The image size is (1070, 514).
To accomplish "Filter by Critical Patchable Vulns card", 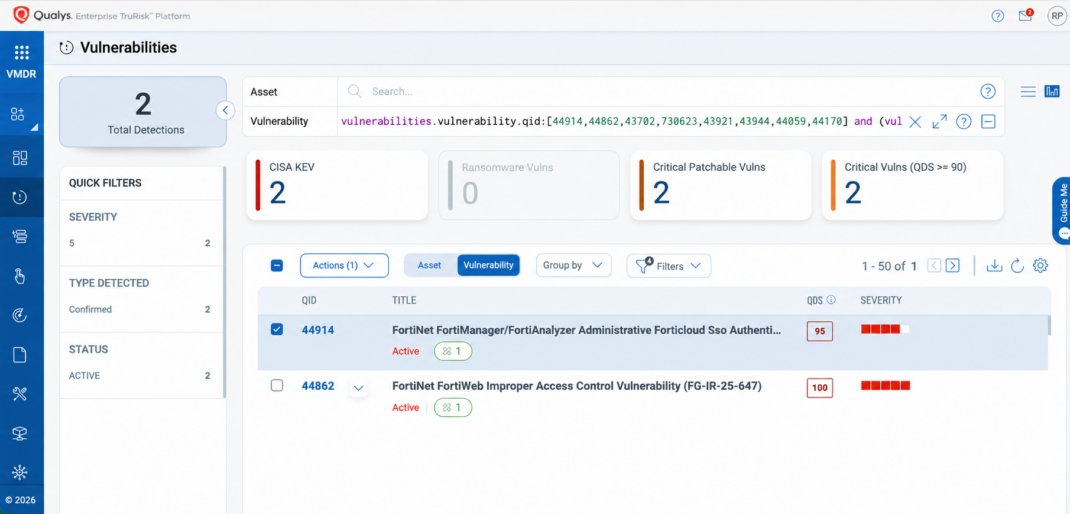I will pyautogui.click(x=721, y=185).
